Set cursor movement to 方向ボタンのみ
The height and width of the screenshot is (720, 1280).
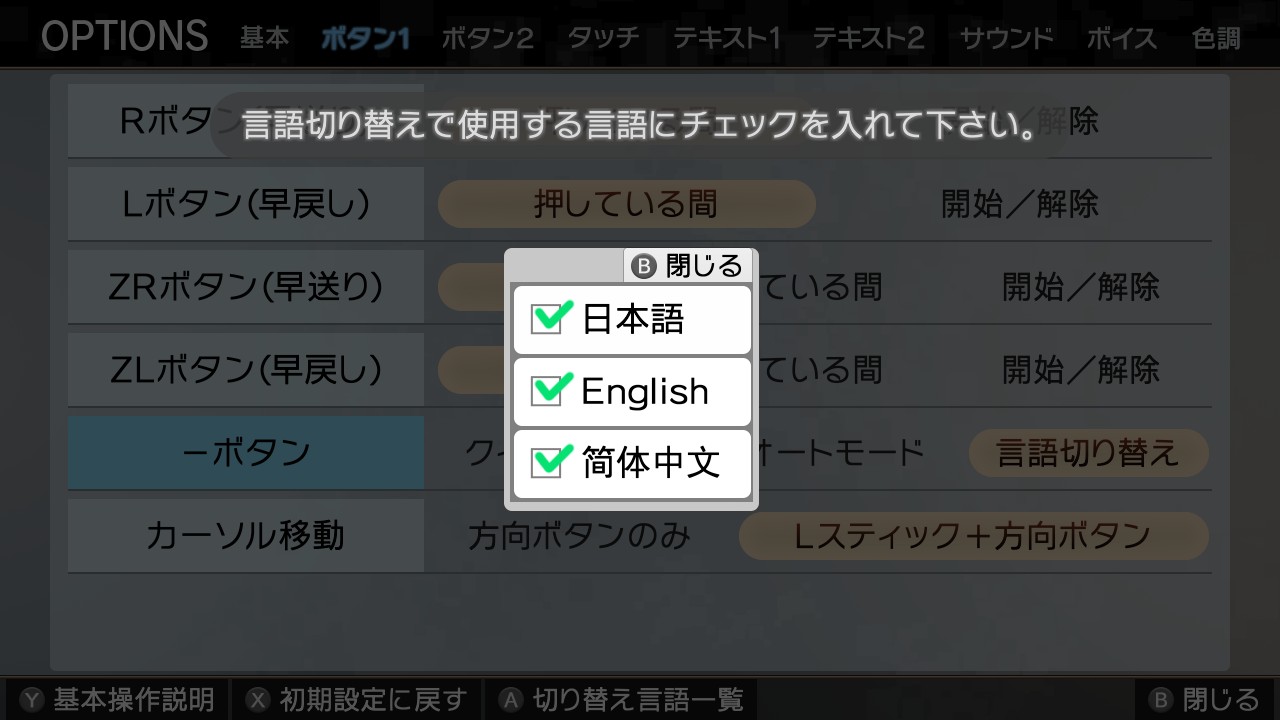tap(579, 536)
